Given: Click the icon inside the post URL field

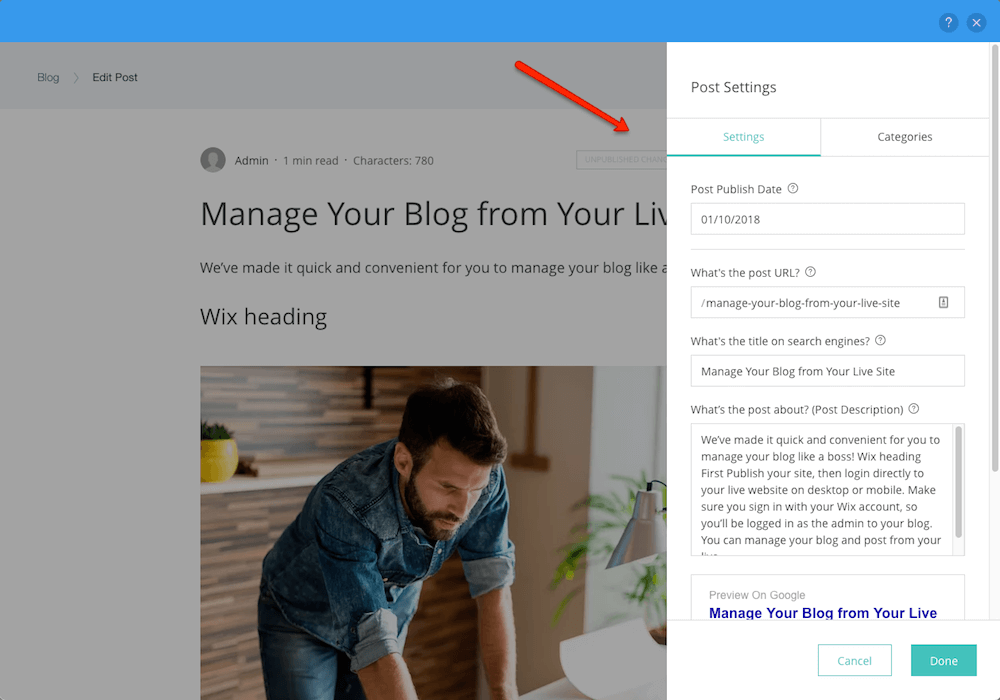Looking at the screenshot, I should [943, 302].
